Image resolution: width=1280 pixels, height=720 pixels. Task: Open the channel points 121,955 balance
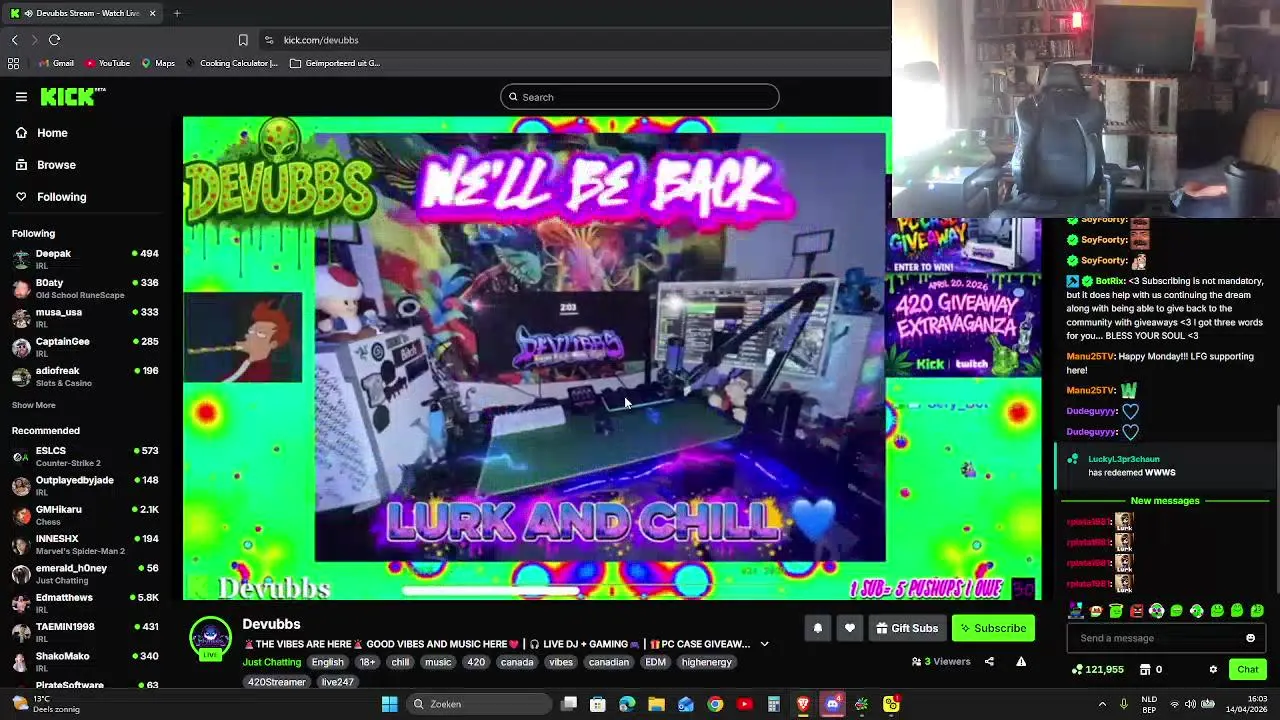click(1097, 669)
